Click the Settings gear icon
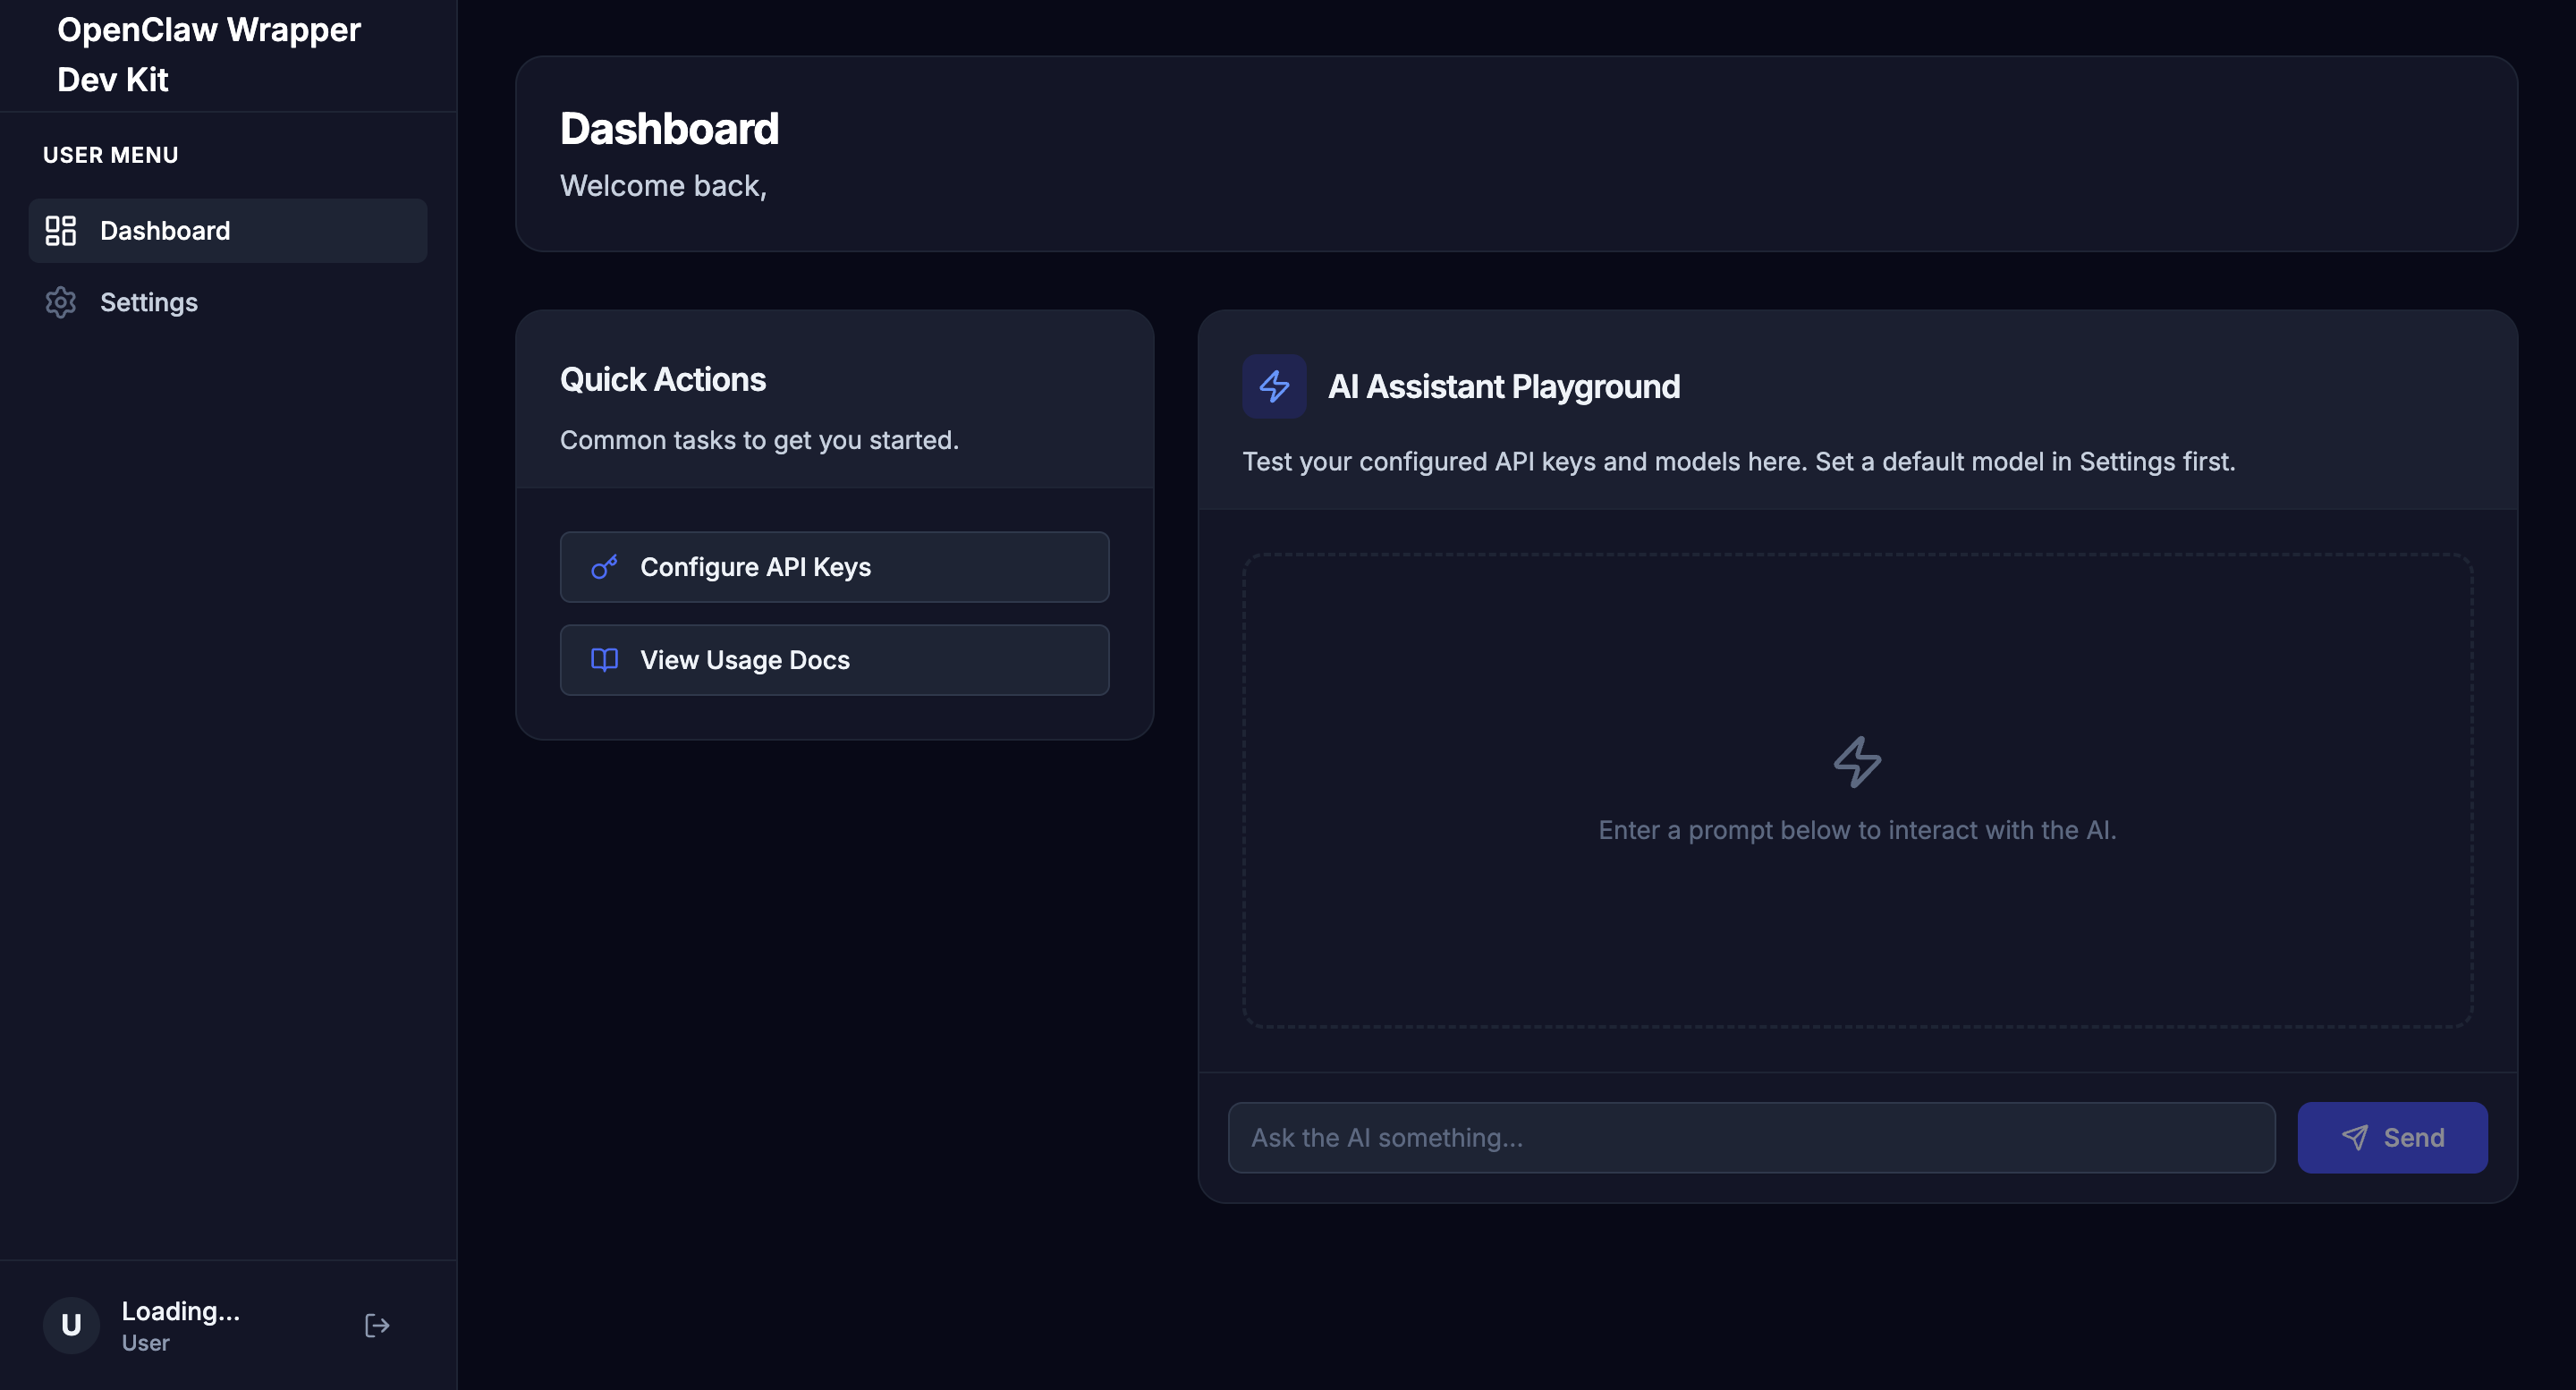 pos(61,302)
